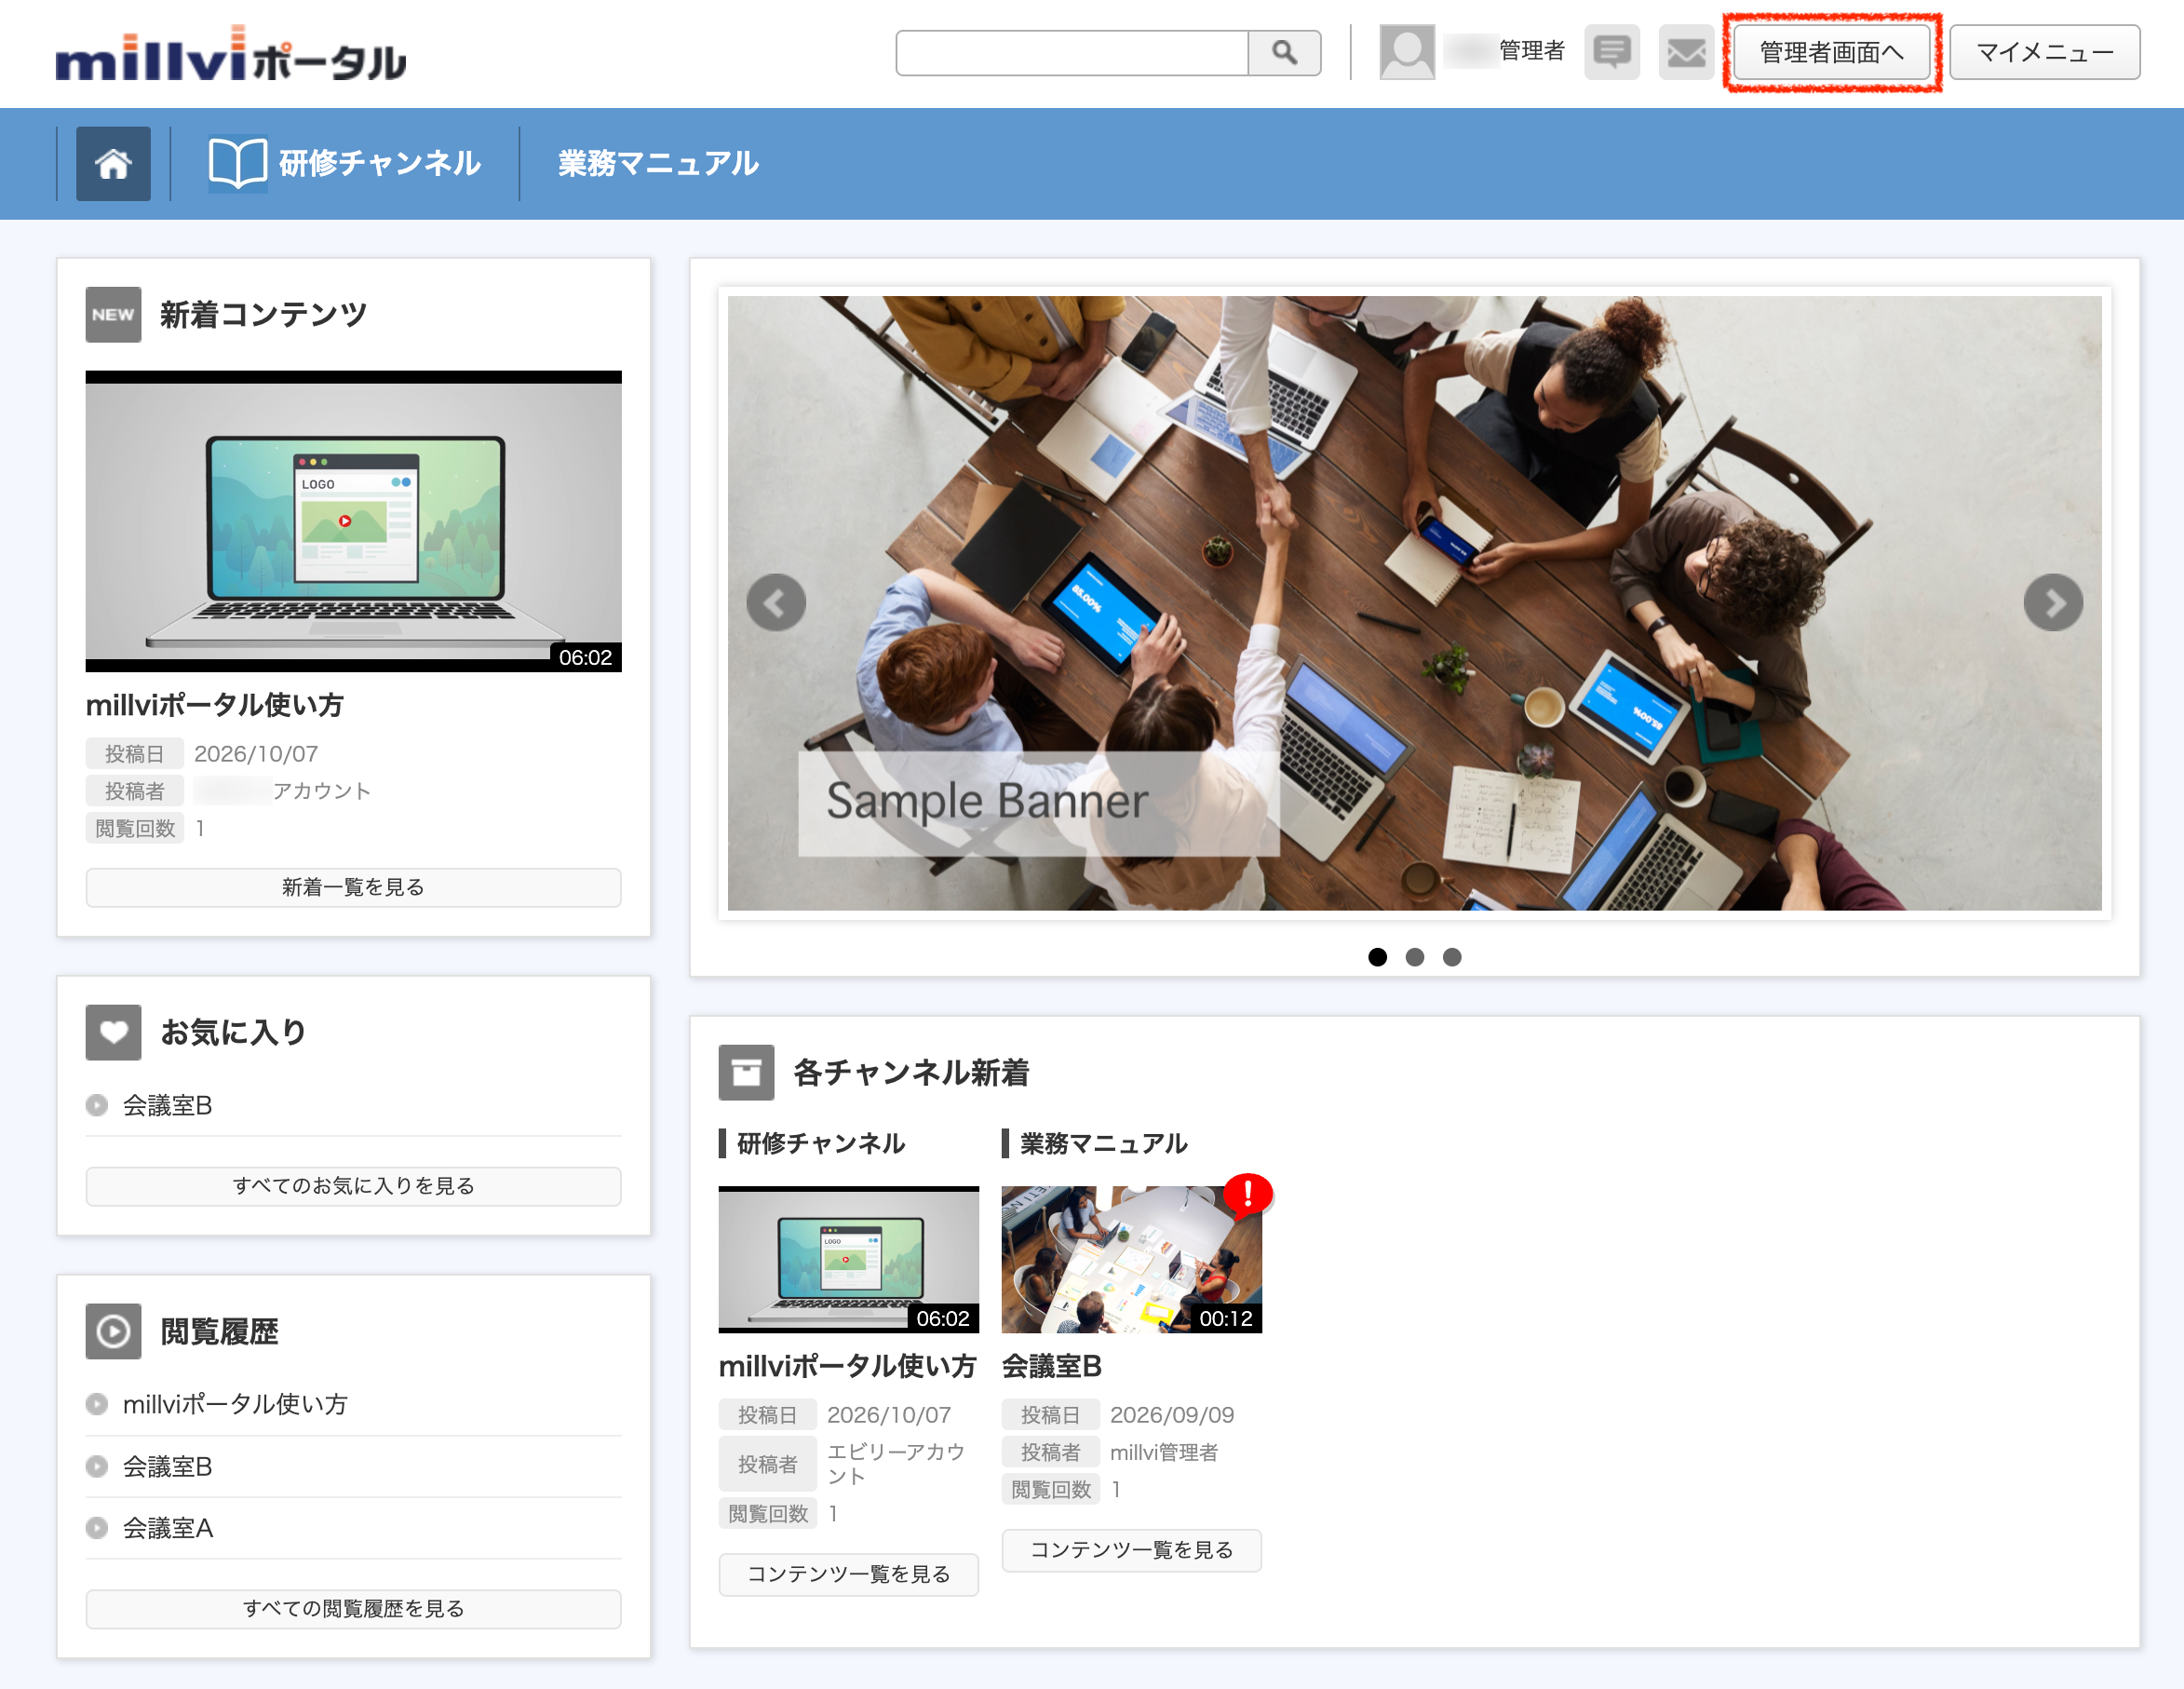Click the 業務マニュアル heading in 各チャンネル新着
2184x1689 pixels.
coord(1104,1143)
